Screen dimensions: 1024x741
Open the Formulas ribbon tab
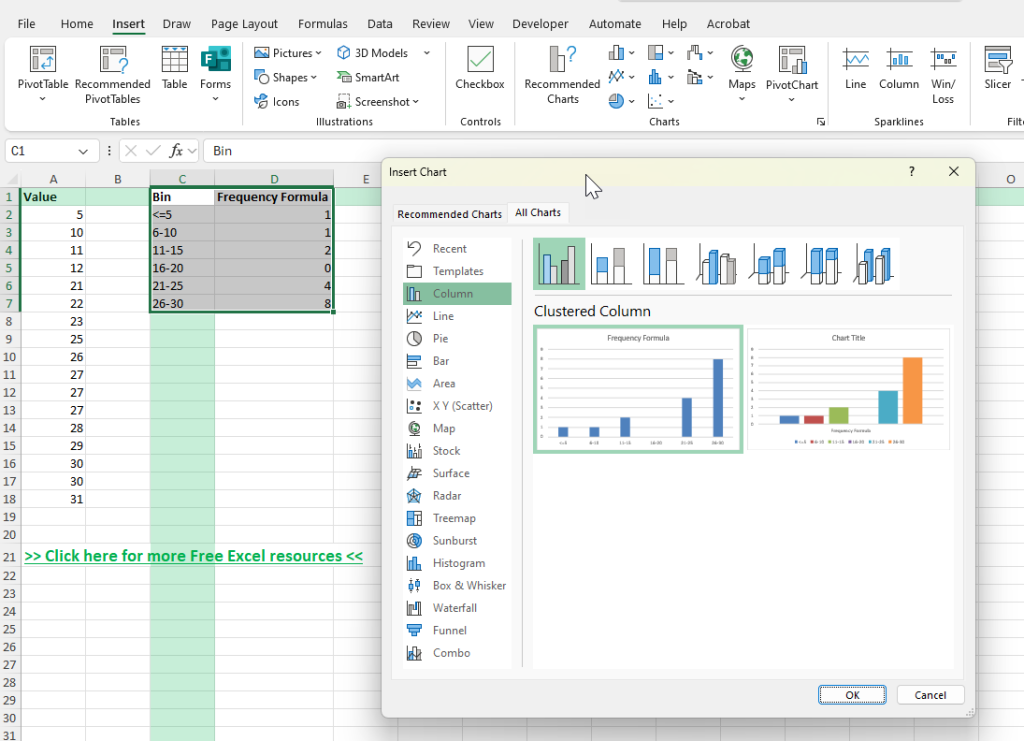(x=322, y=23)
